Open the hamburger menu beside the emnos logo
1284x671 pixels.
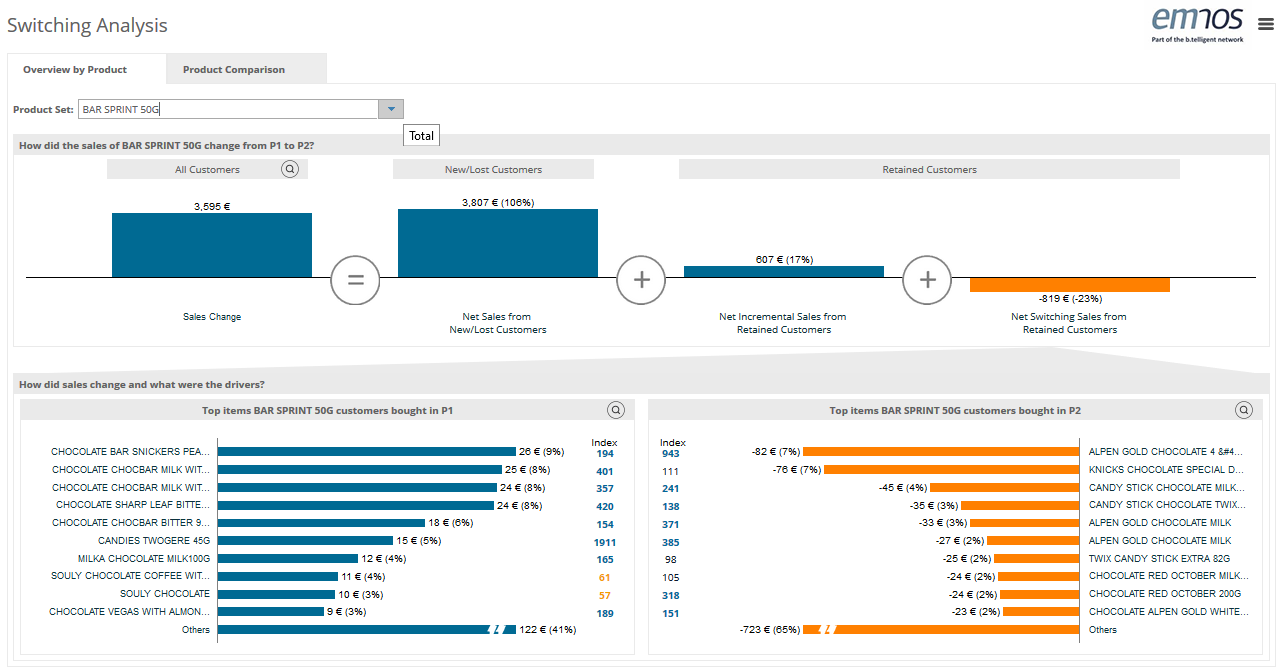coord(1266,25)
